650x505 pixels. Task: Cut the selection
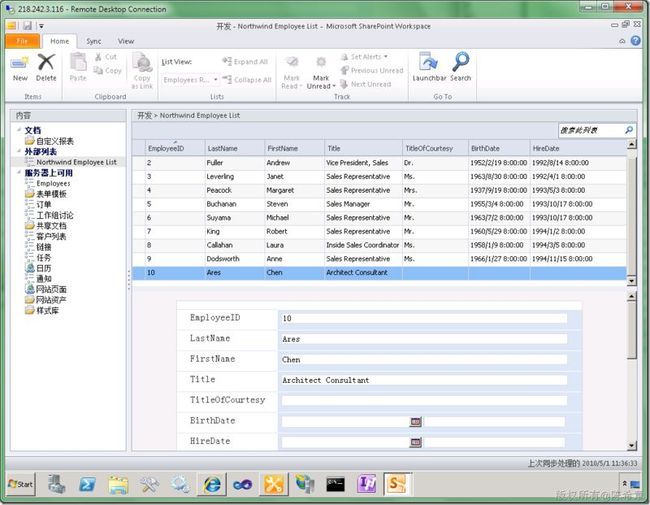coord(106,57)
